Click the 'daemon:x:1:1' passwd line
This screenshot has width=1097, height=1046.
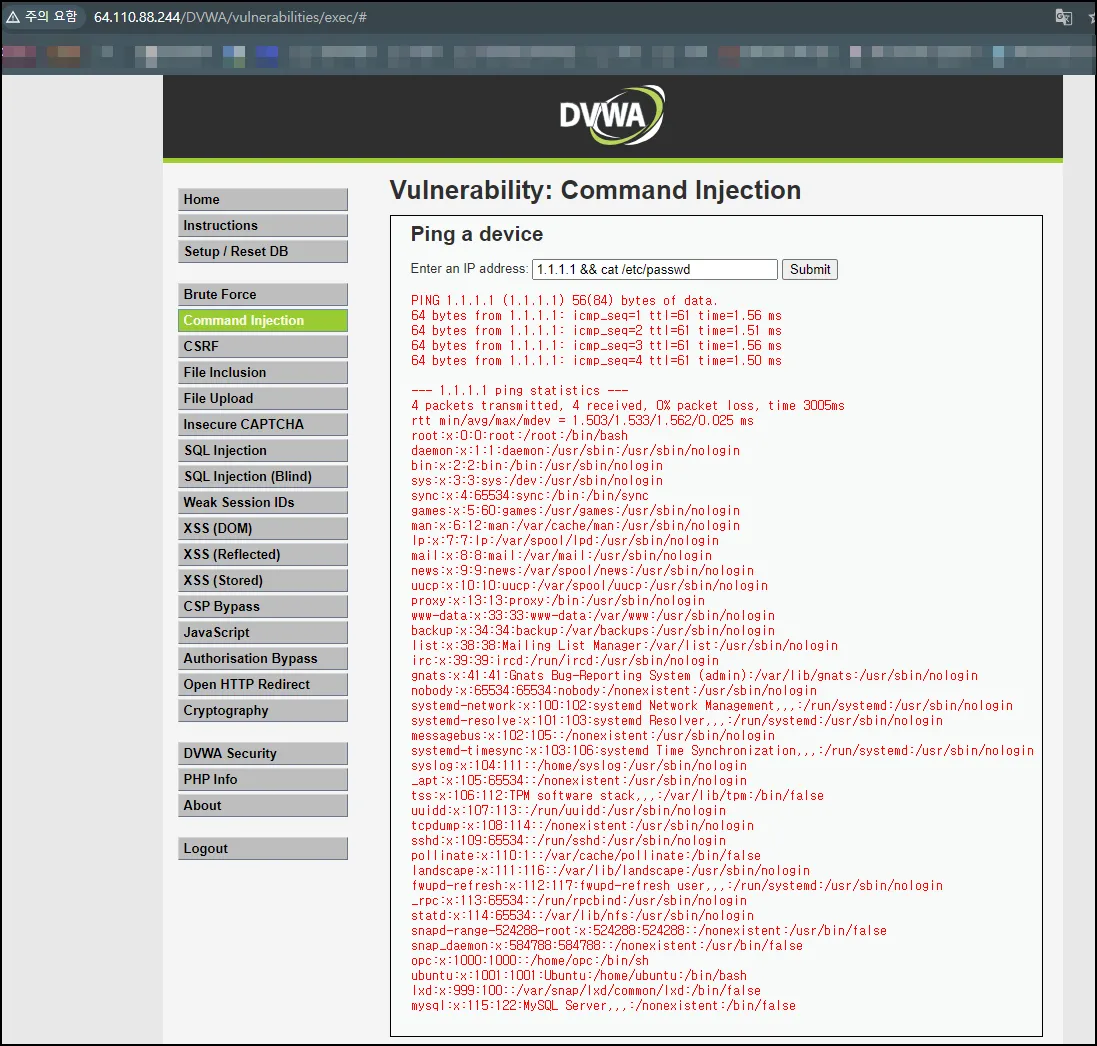[575, 451]
